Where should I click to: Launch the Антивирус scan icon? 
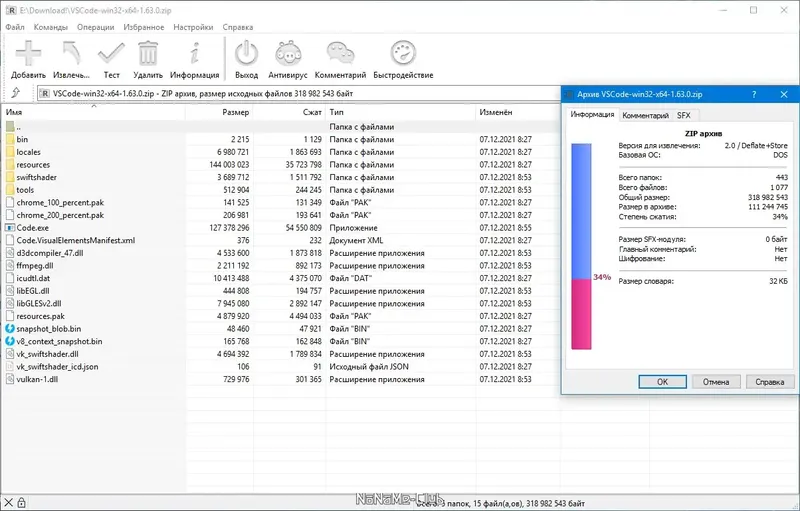pos(288,53)
